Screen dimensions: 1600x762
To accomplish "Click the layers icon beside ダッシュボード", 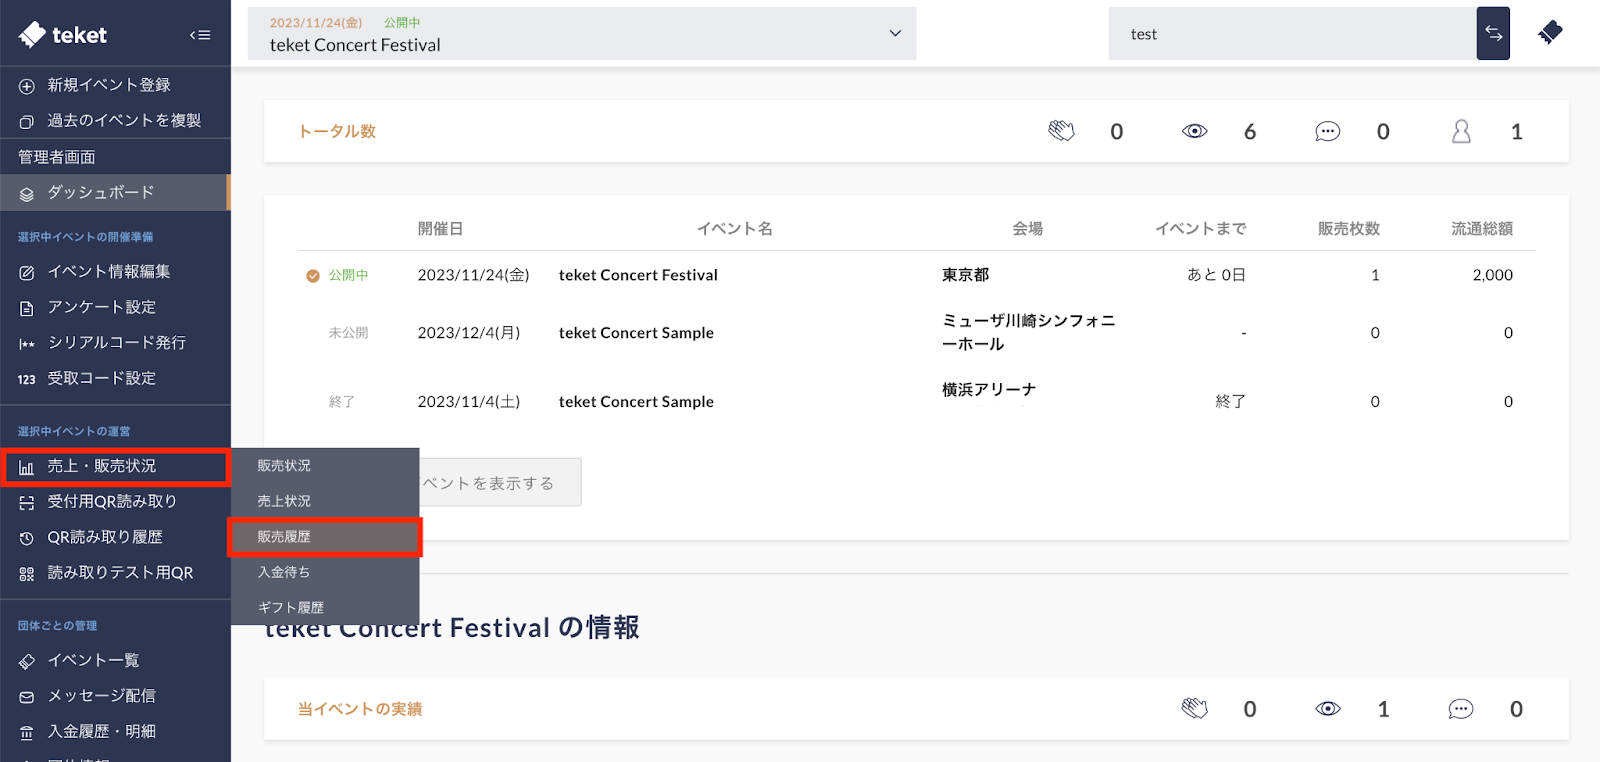I will pos(27,194).
